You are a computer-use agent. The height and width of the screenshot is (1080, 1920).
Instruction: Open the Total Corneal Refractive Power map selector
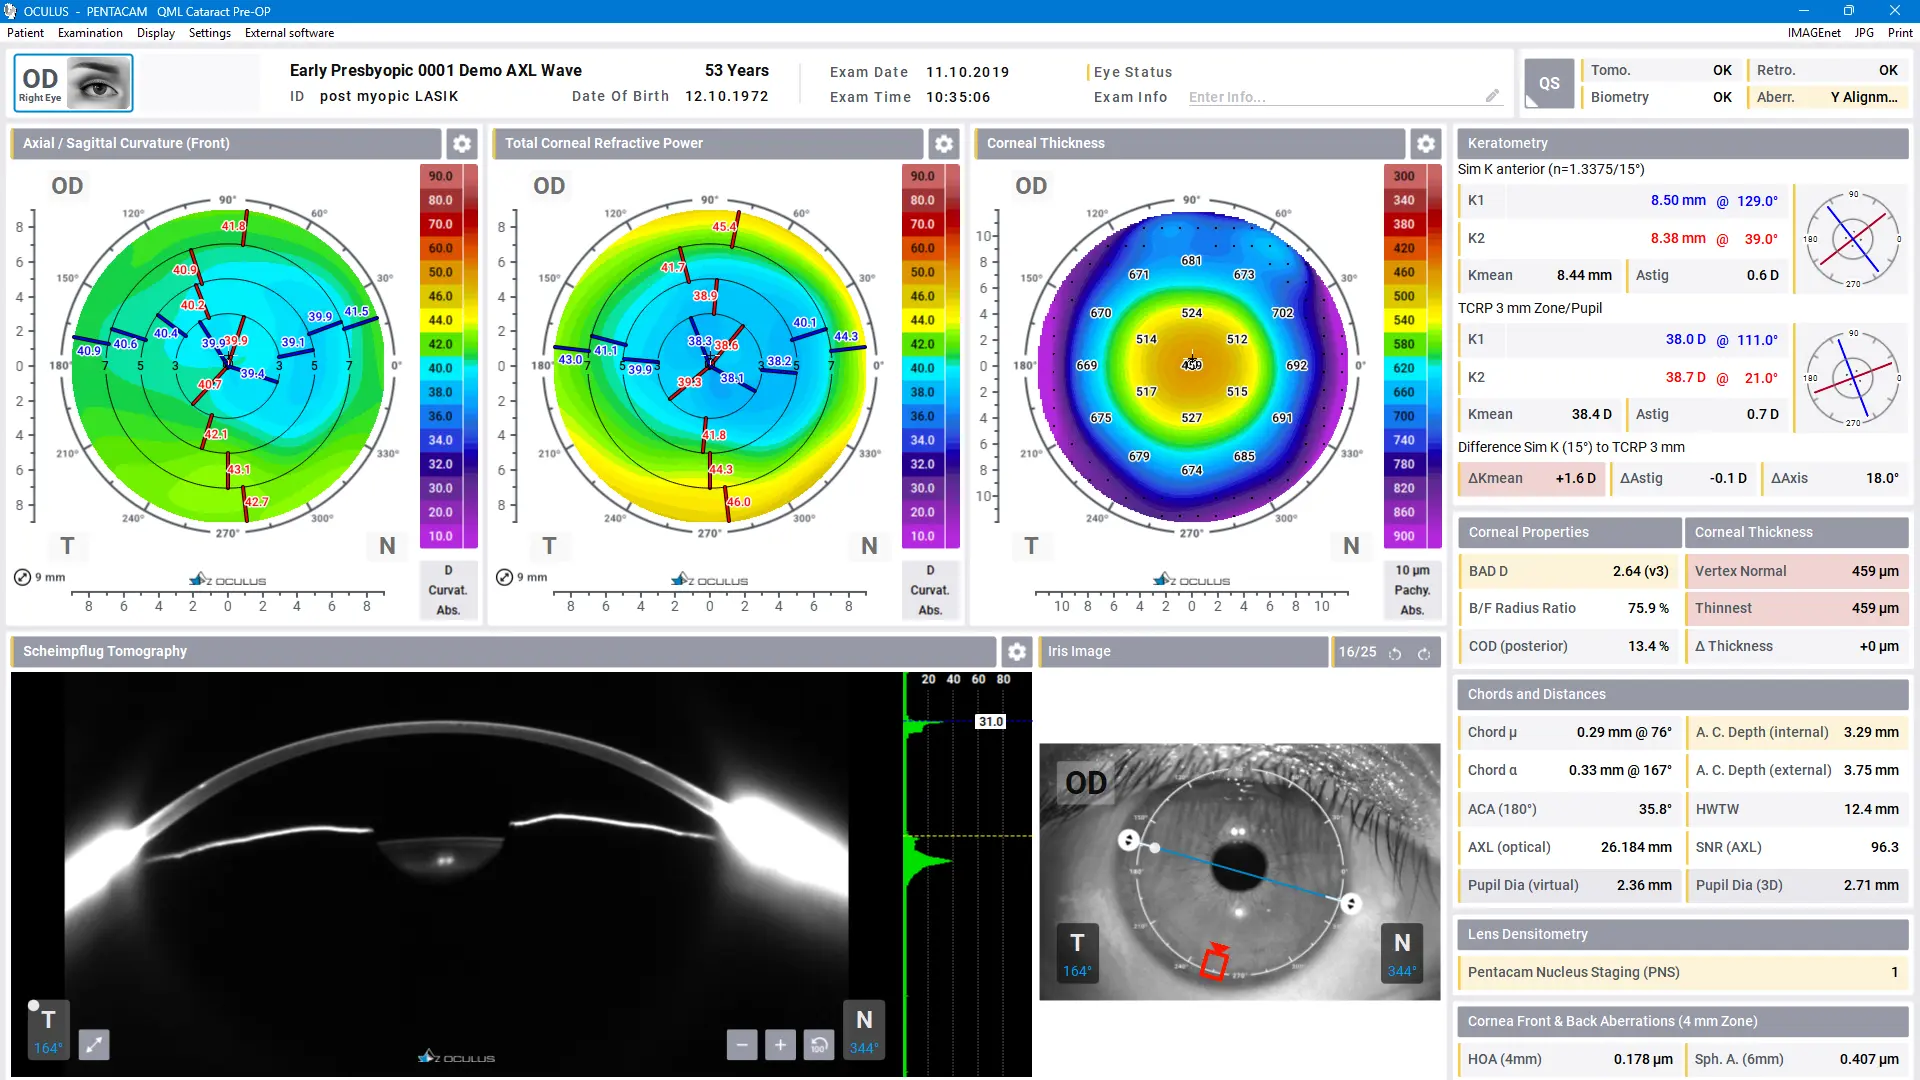pos(708,143)
